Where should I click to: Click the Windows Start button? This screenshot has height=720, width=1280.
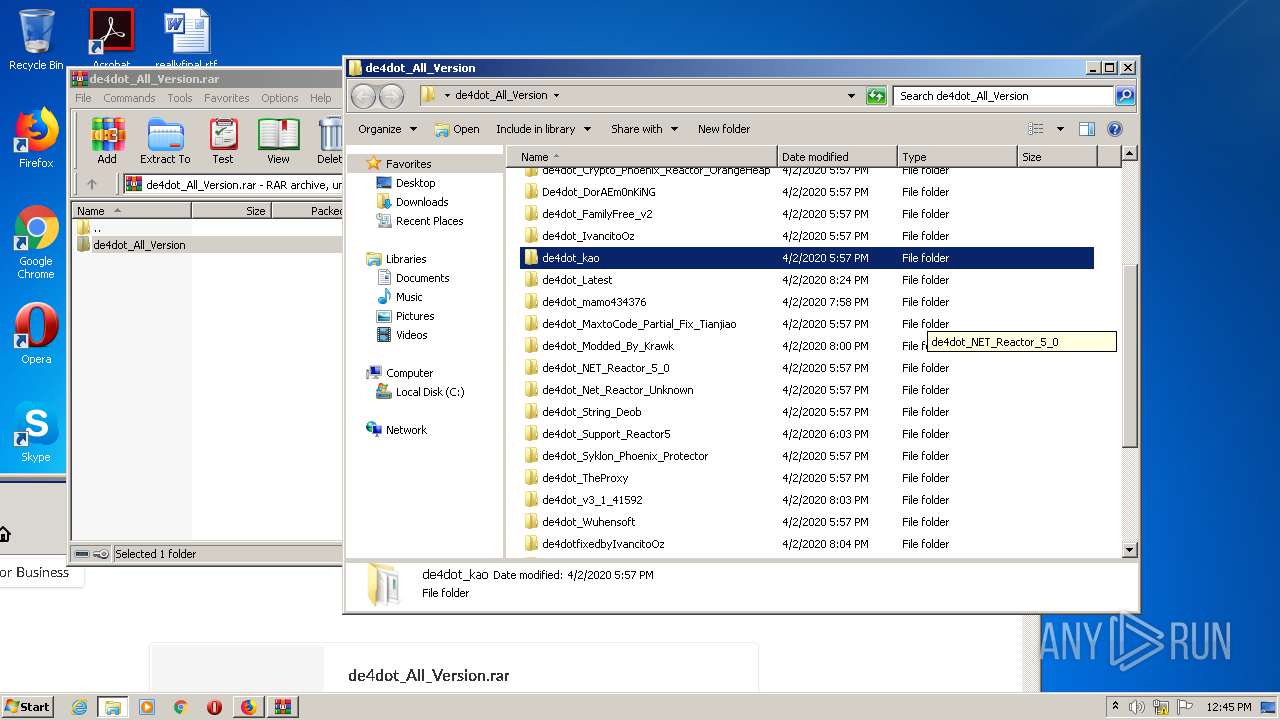pos(28,707)
